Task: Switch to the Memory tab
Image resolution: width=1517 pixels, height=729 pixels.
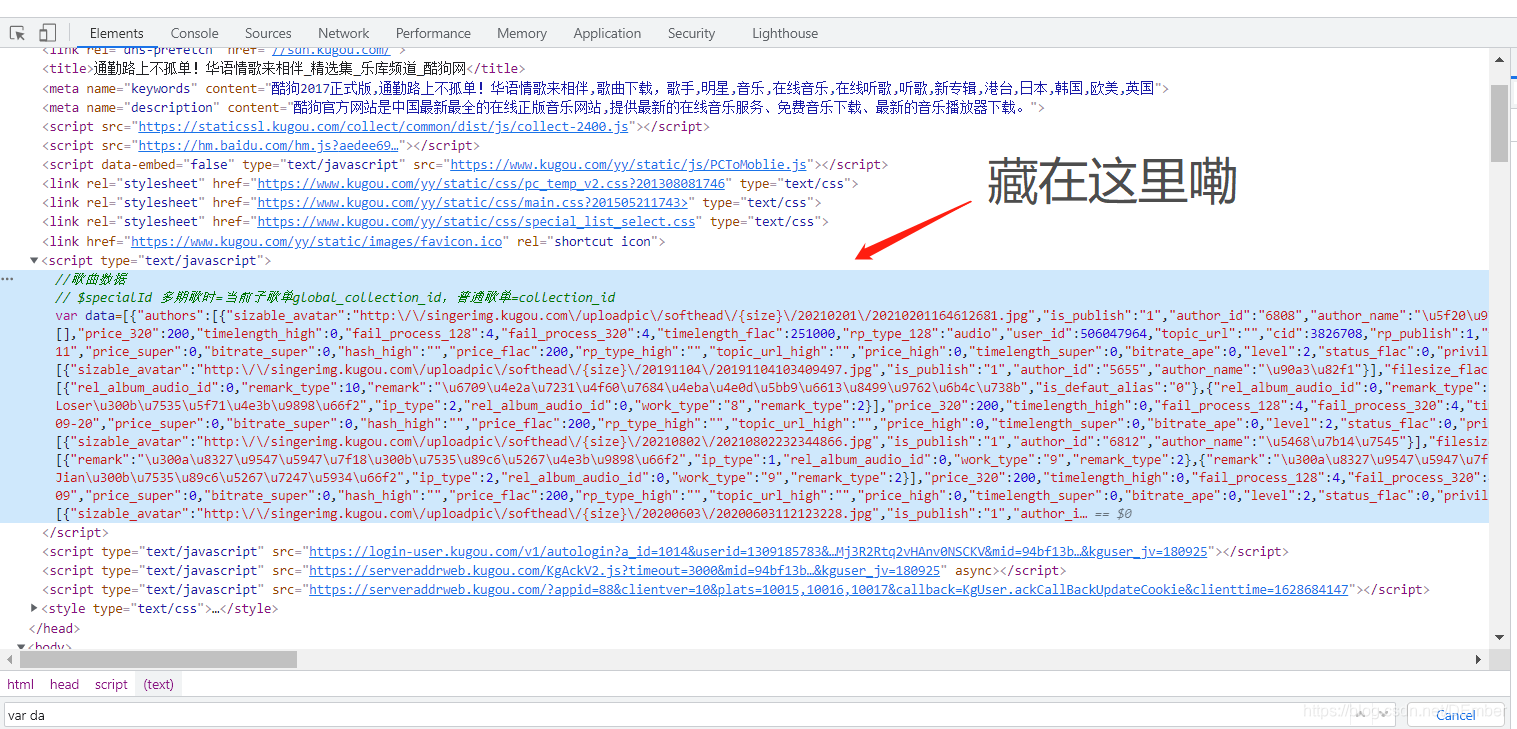Action: coord(522,33)
